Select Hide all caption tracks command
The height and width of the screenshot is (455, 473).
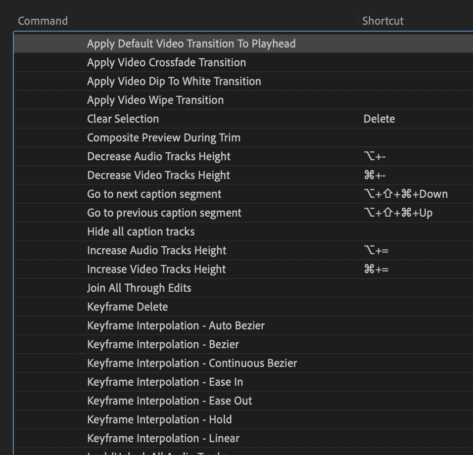[x=141, y=232]
